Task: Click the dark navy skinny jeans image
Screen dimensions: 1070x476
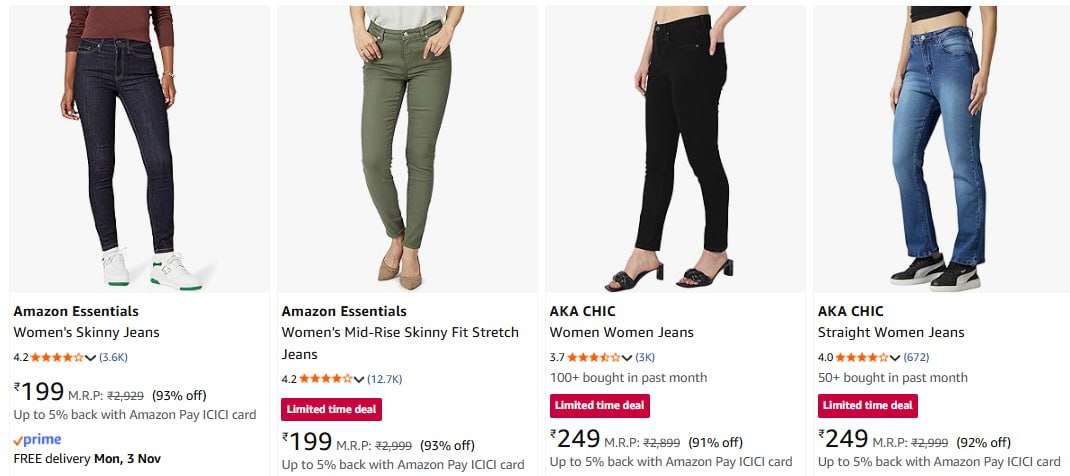Action: [139, 148]
